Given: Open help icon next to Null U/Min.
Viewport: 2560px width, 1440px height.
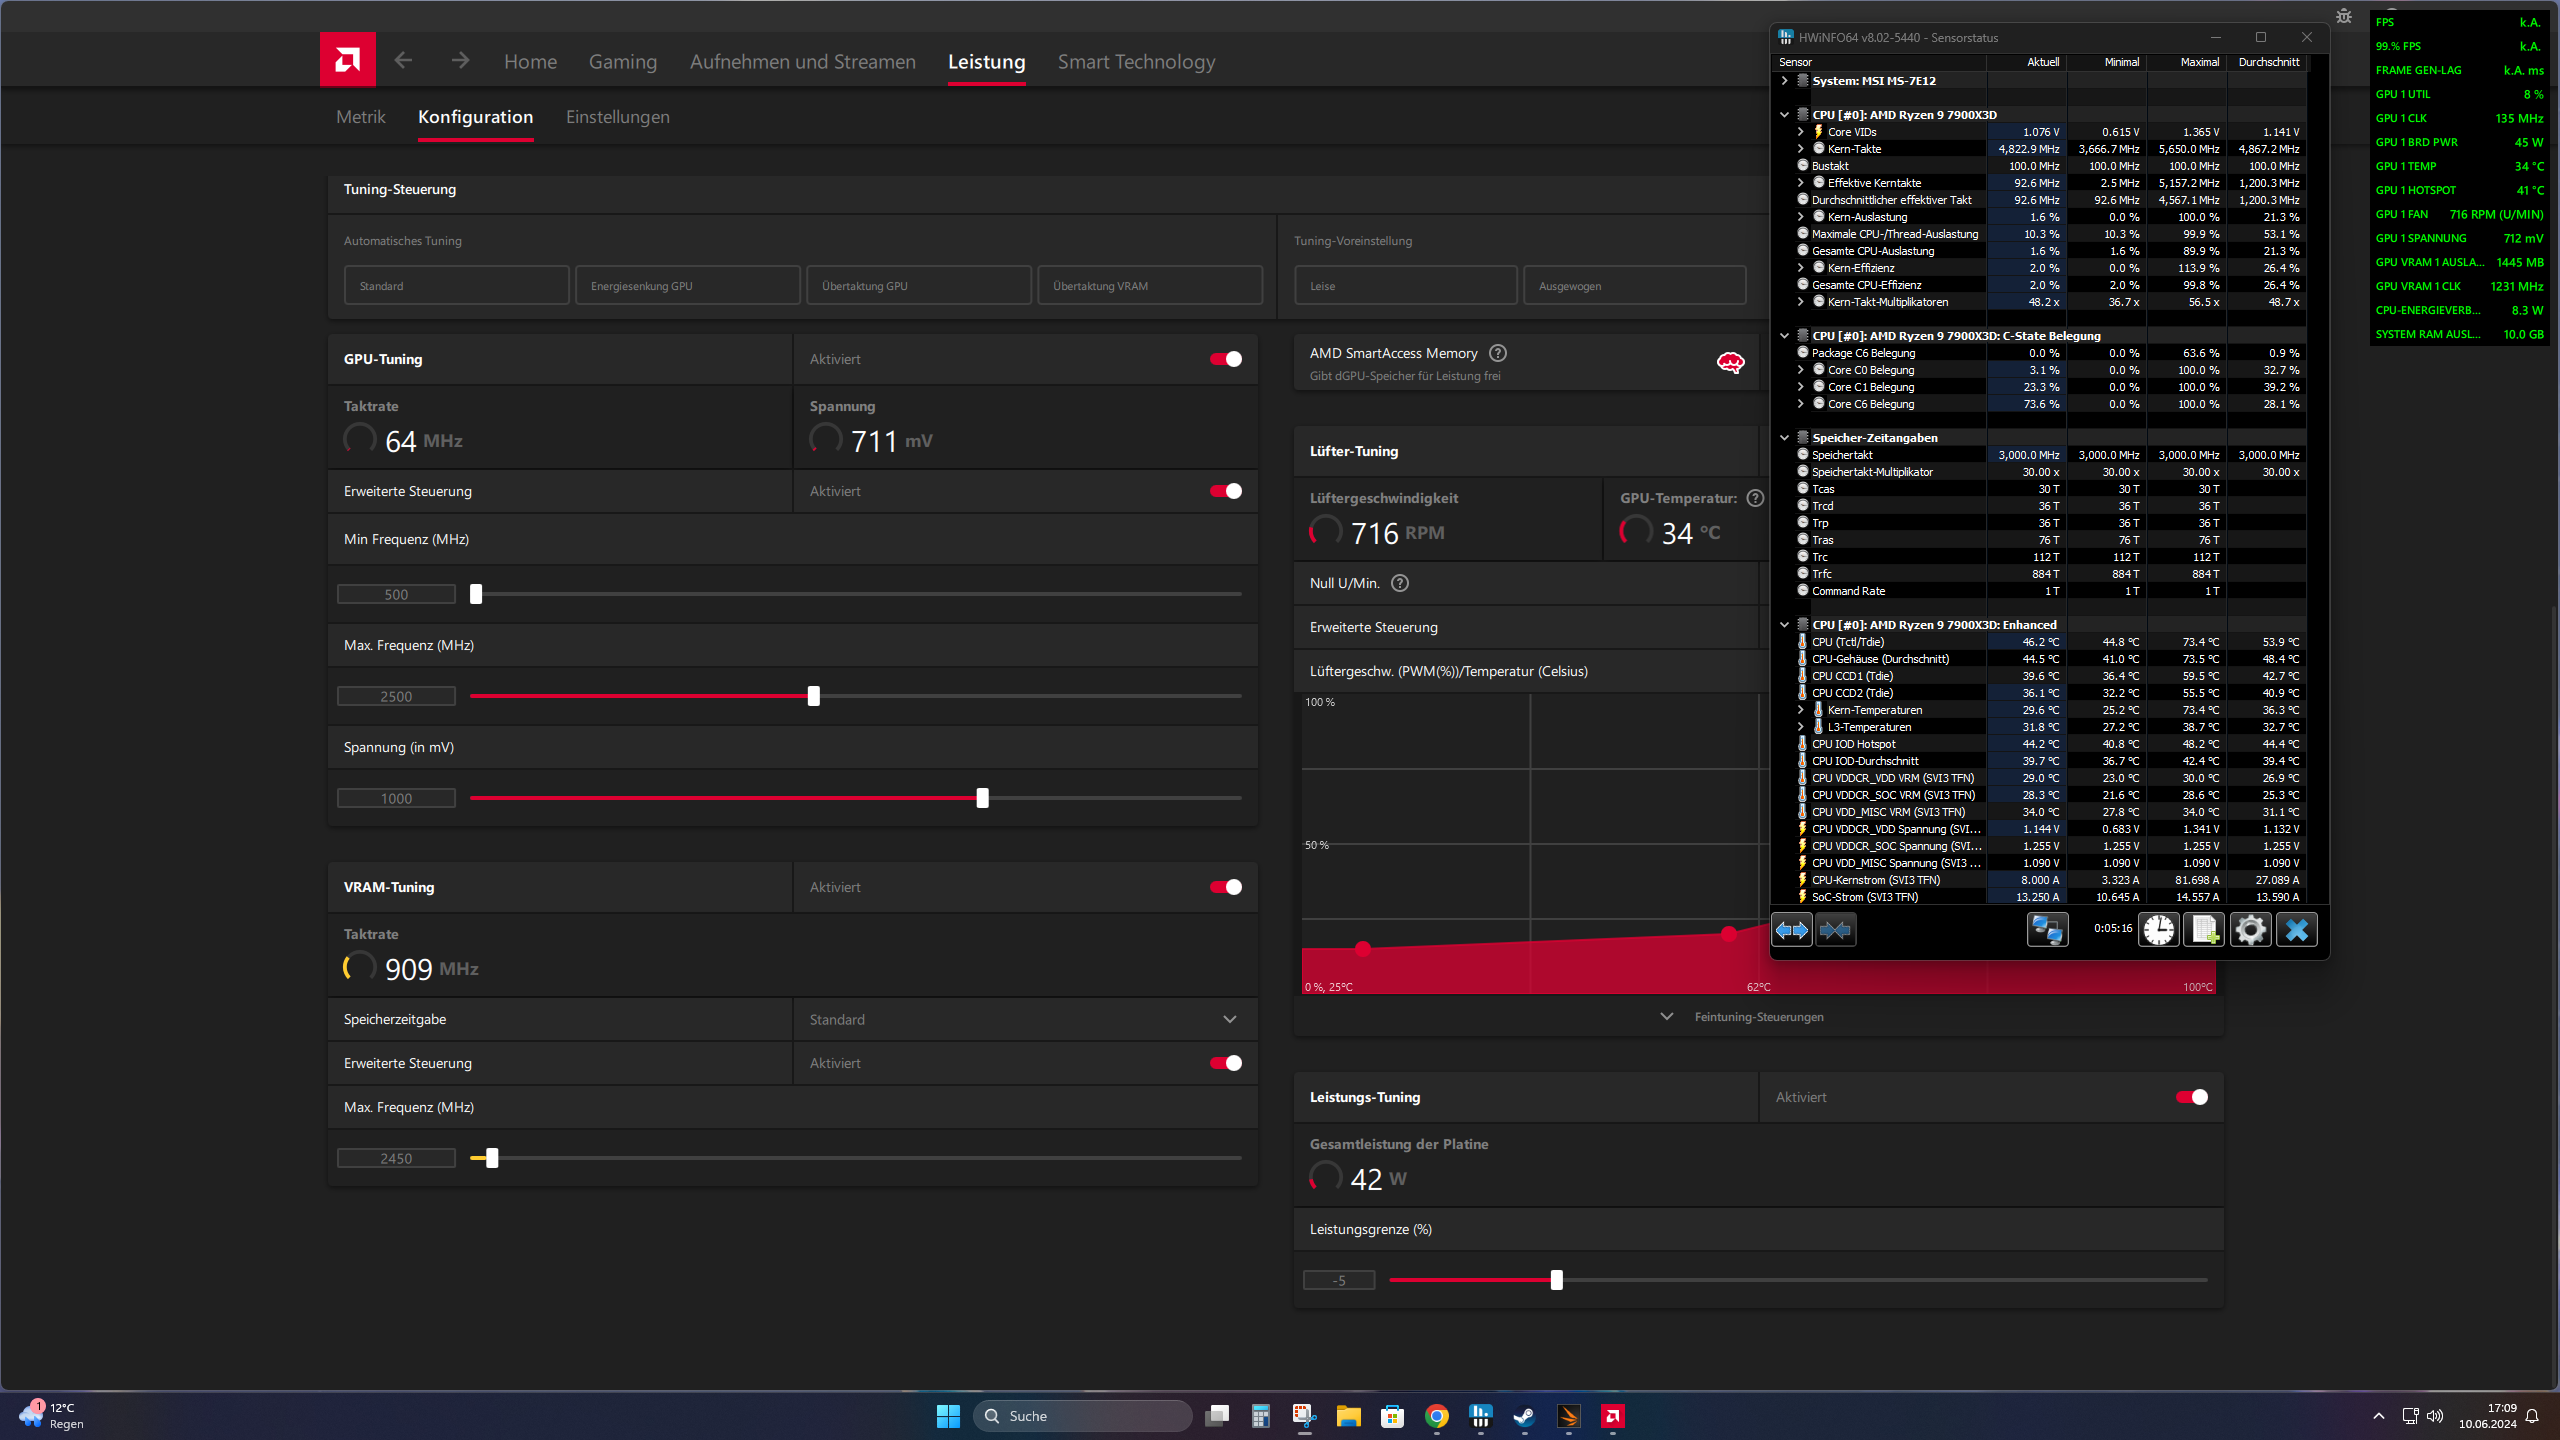Looking at the screenshot, I should click(1400, 583).
